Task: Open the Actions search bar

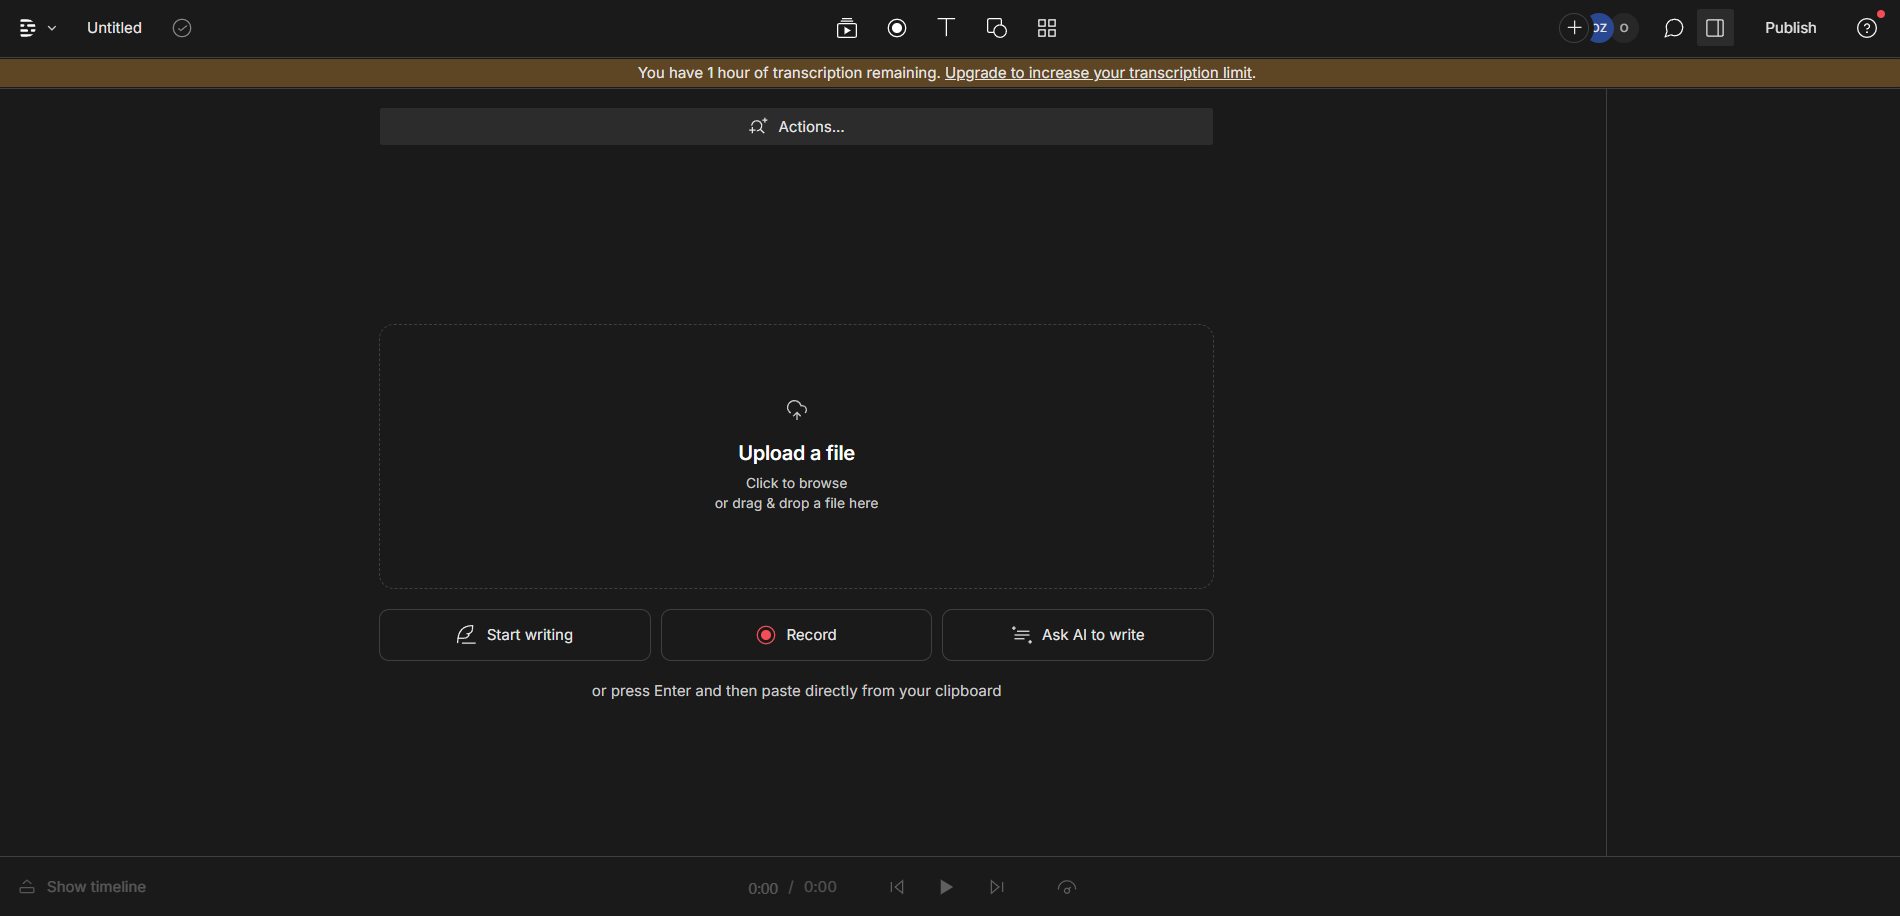Action: pyautogui.click(x=796, y=127)
